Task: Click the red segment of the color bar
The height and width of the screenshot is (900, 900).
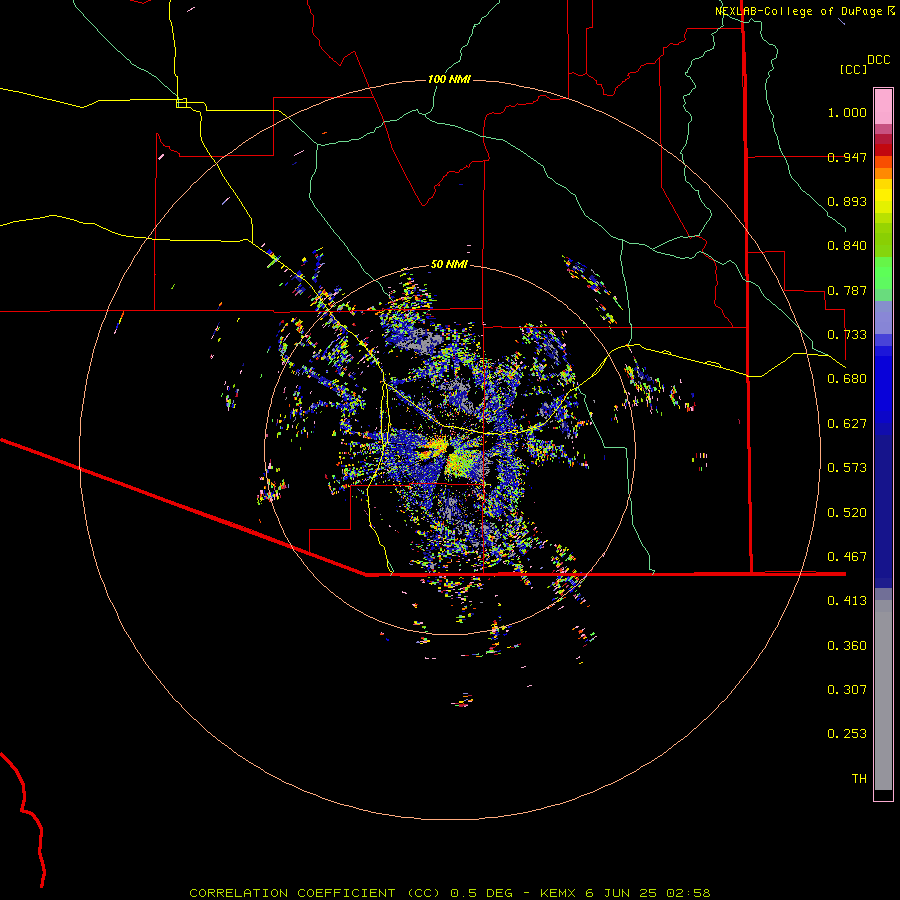Action: coord(883,150)
